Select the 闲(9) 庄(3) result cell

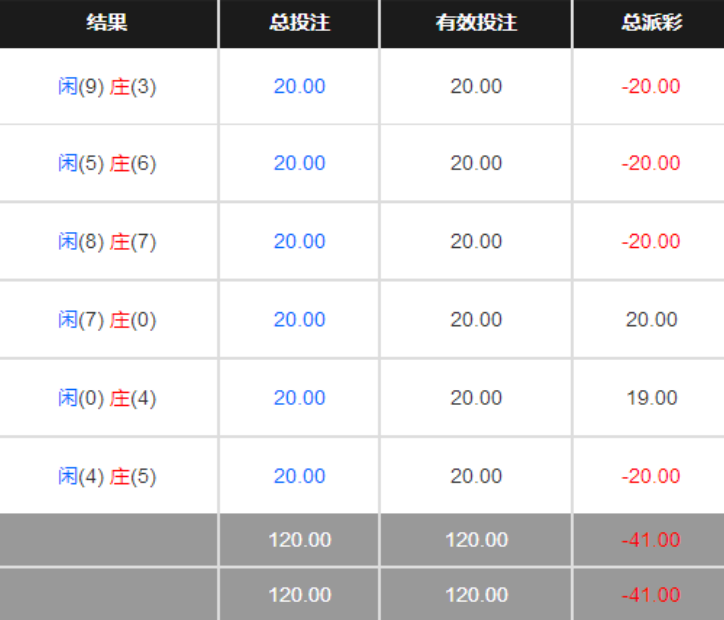pyautogui.click(x=107, y=86)
